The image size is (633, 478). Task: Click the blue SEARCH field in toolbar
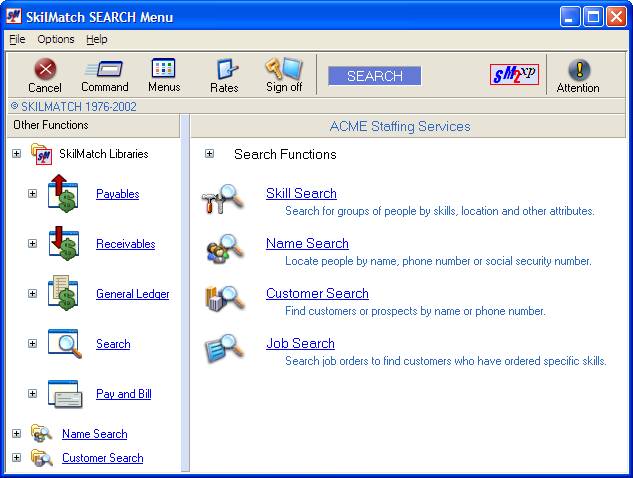point(375,76)
